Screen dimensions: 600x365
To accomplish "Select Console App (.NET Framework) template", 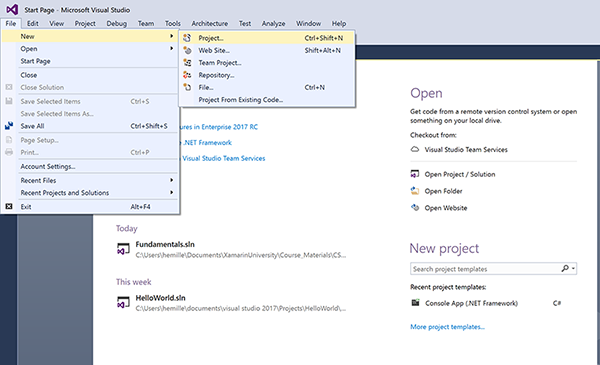I will 471,303.
